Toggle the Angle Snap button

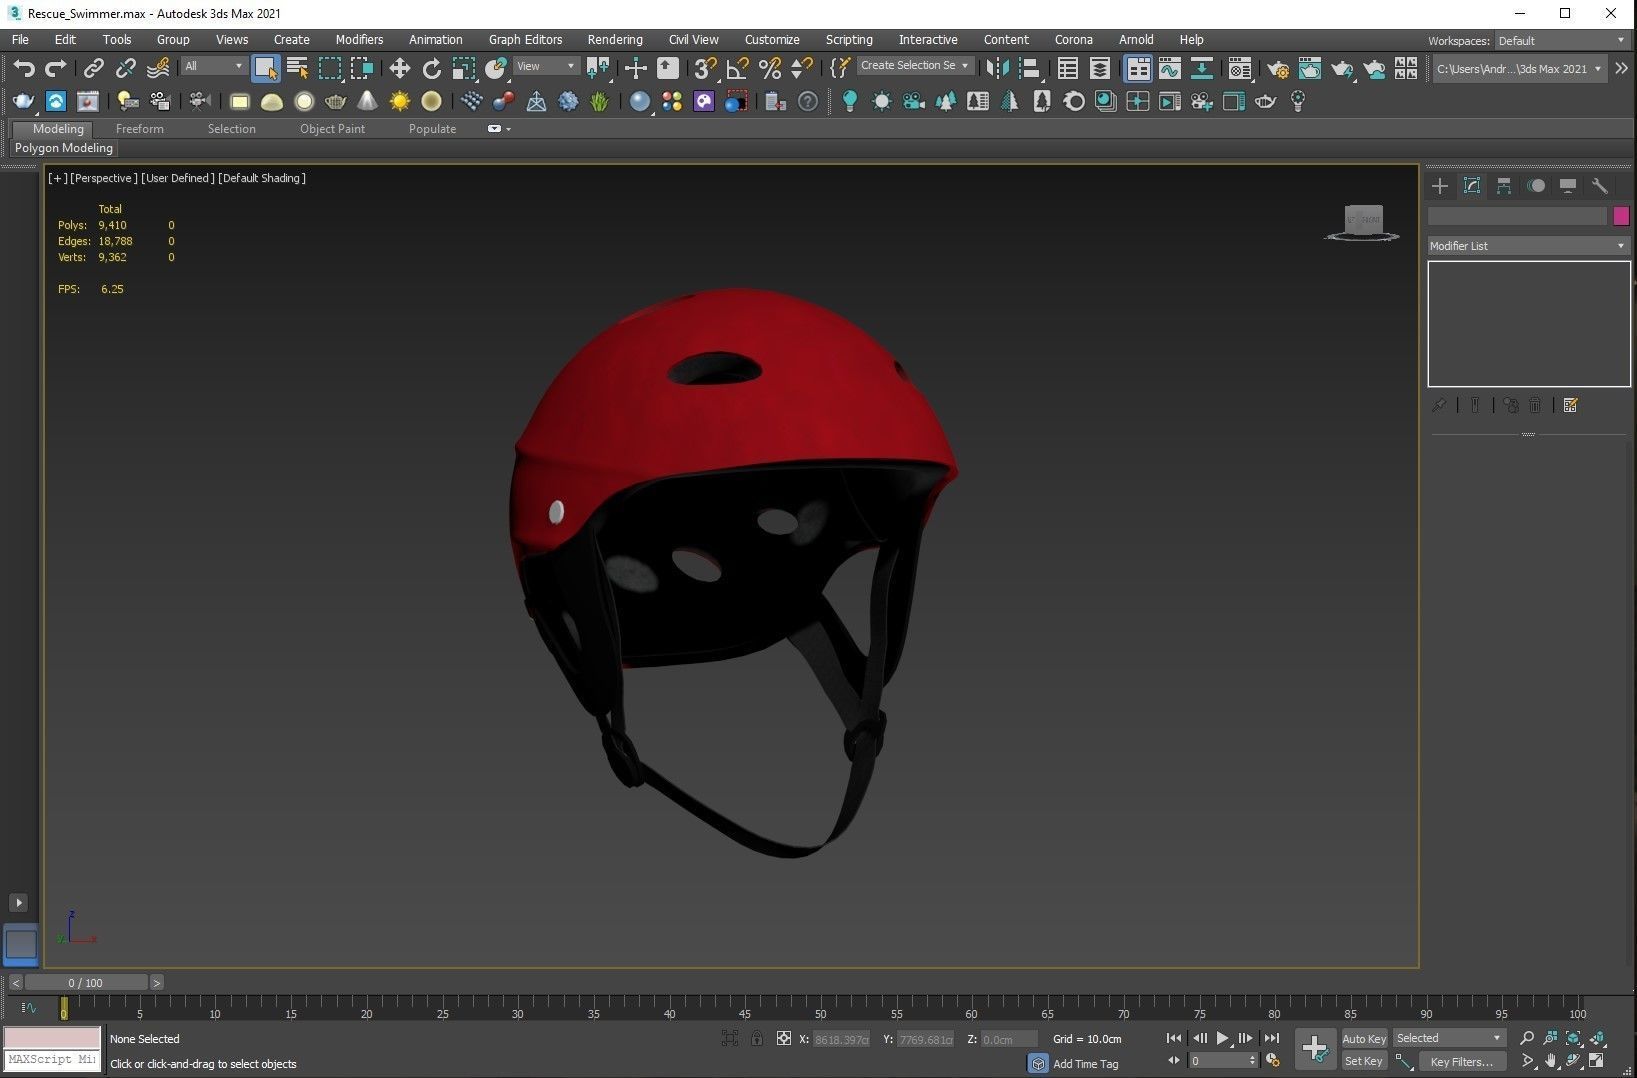[738, 68]
